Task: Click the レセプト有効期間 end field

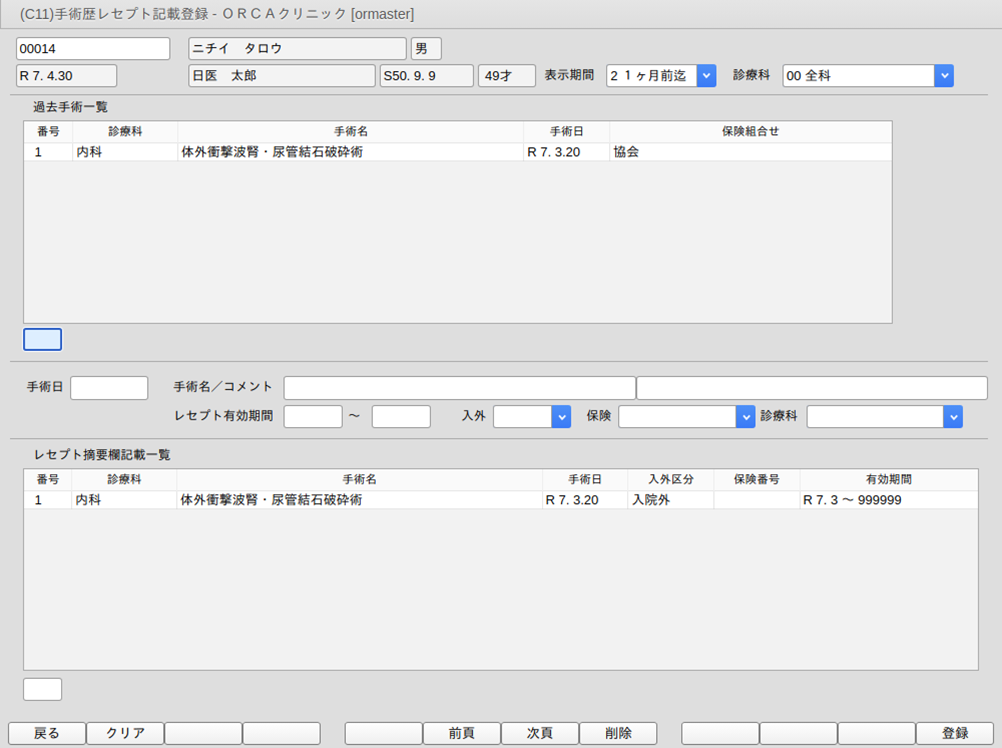Action: [401, 416]
